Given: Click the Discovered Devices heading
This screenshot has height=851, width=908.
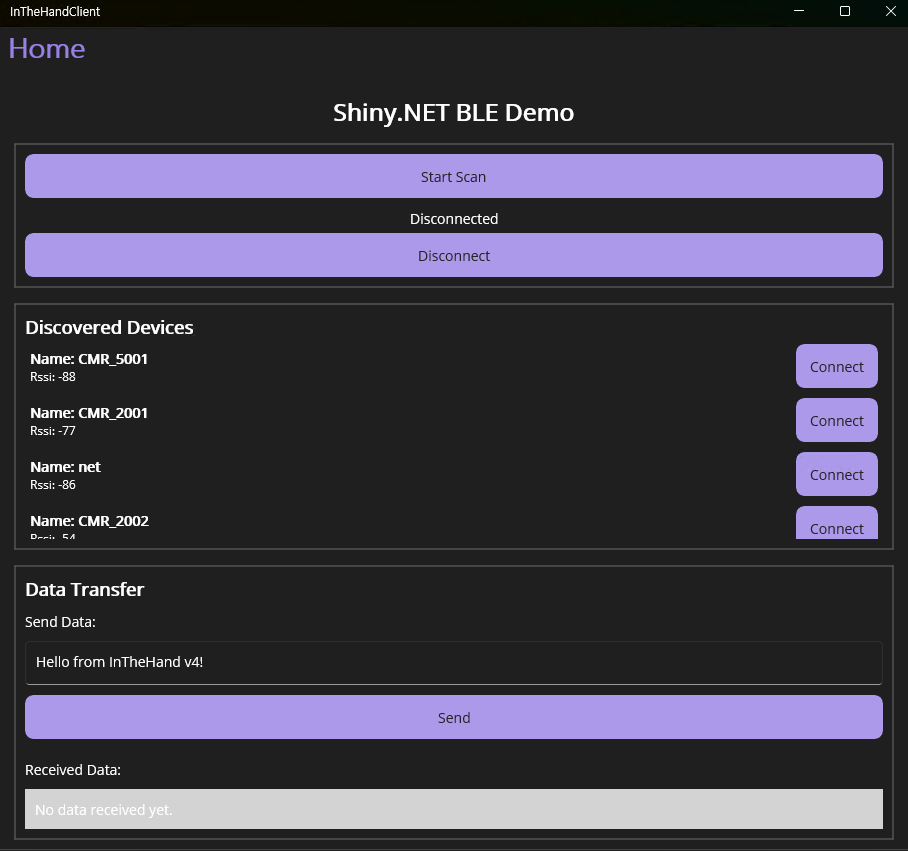Looking at the screenshot, I should coord(109,328).
